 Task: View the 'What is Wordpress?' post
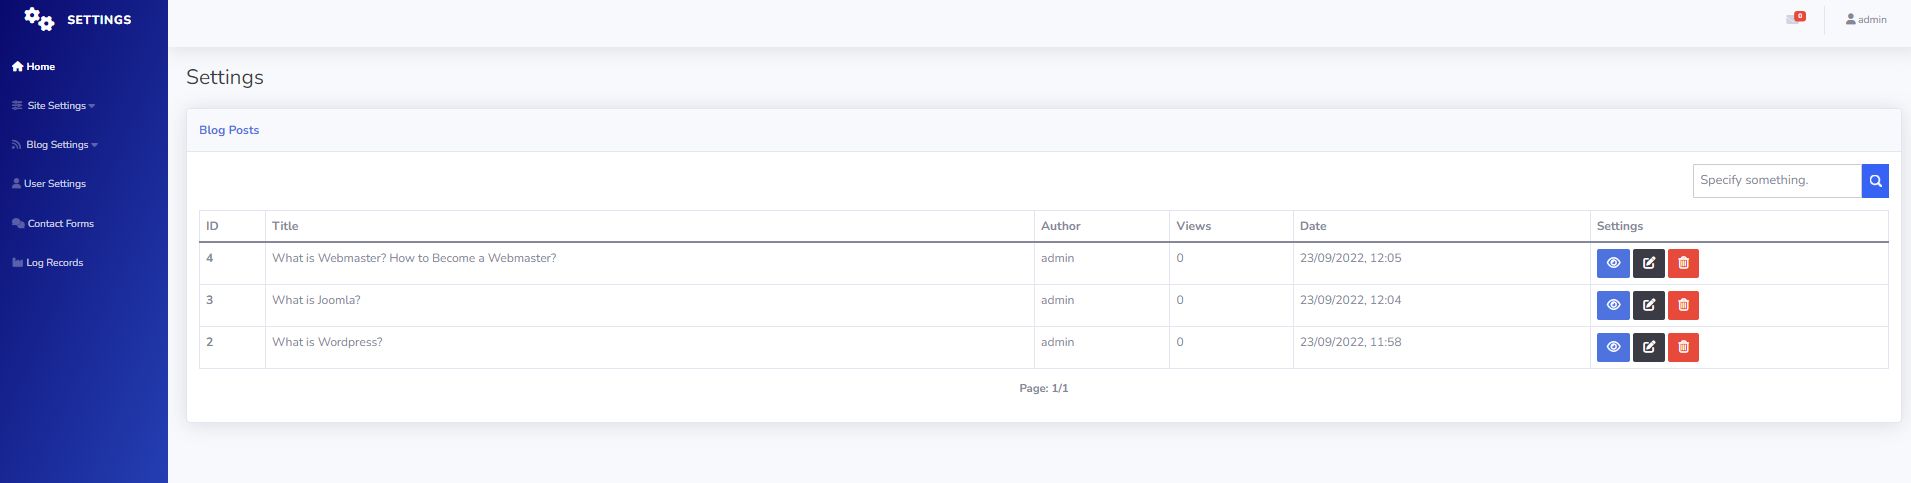coord(1613,347)
